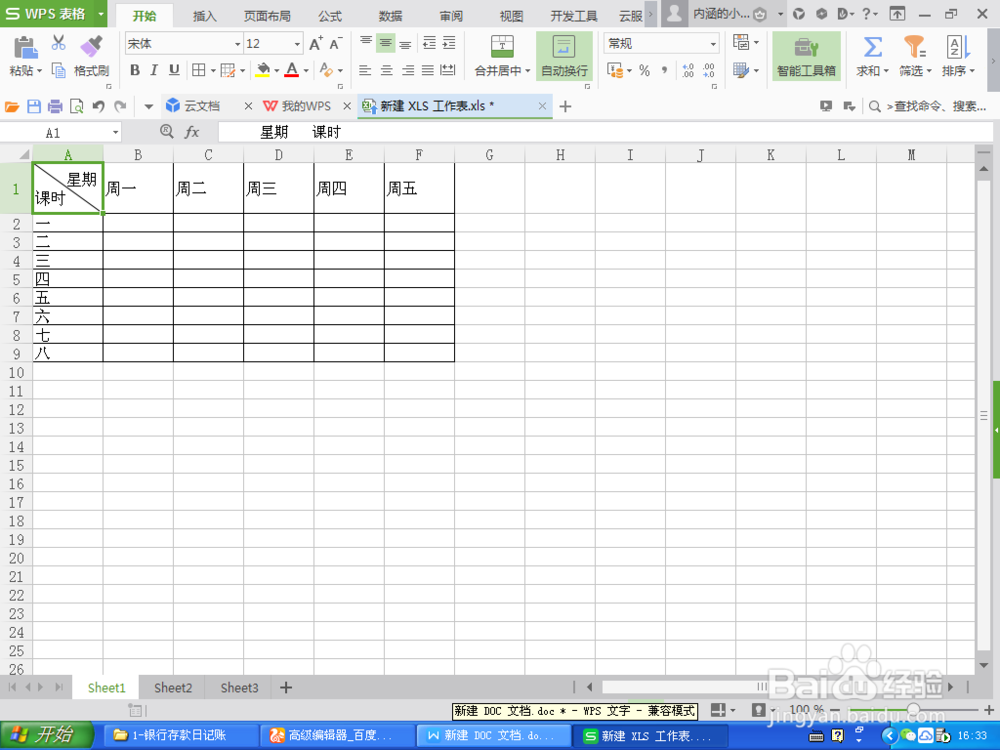Click the insert function fx icon
1000x750 pixels.
point(191,132)
